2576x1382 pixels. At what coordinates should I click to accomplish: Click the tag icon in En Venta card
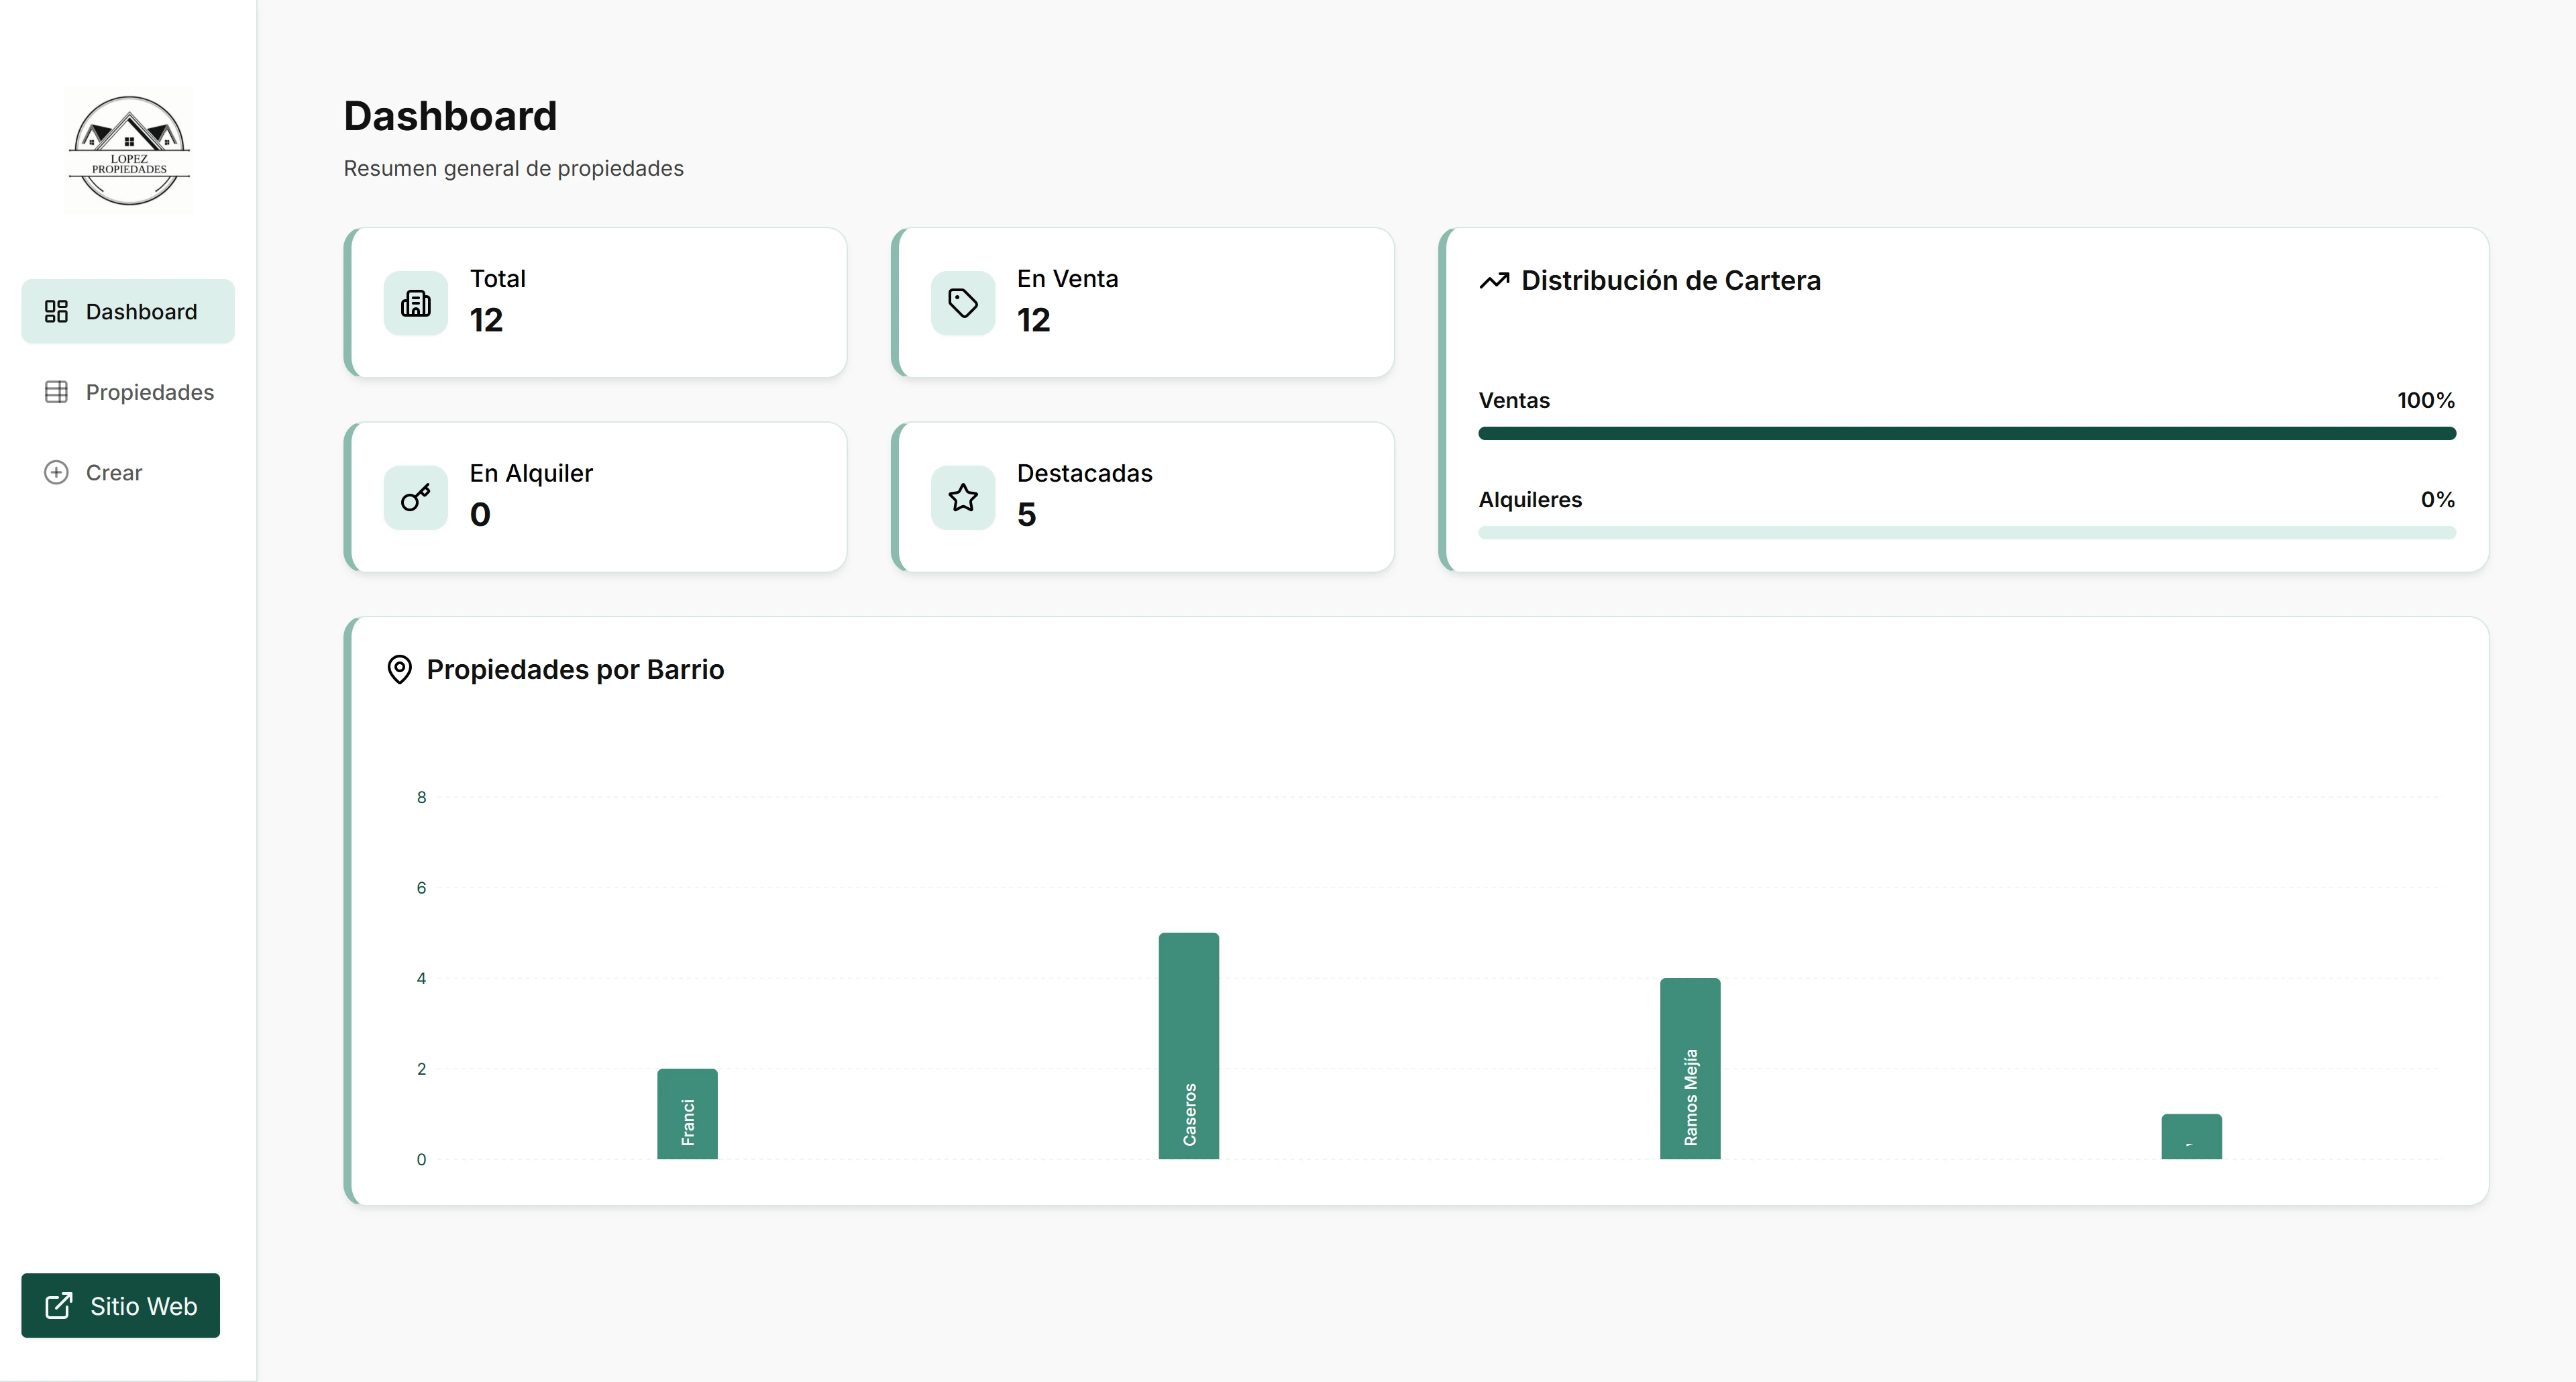click(963, 303)
